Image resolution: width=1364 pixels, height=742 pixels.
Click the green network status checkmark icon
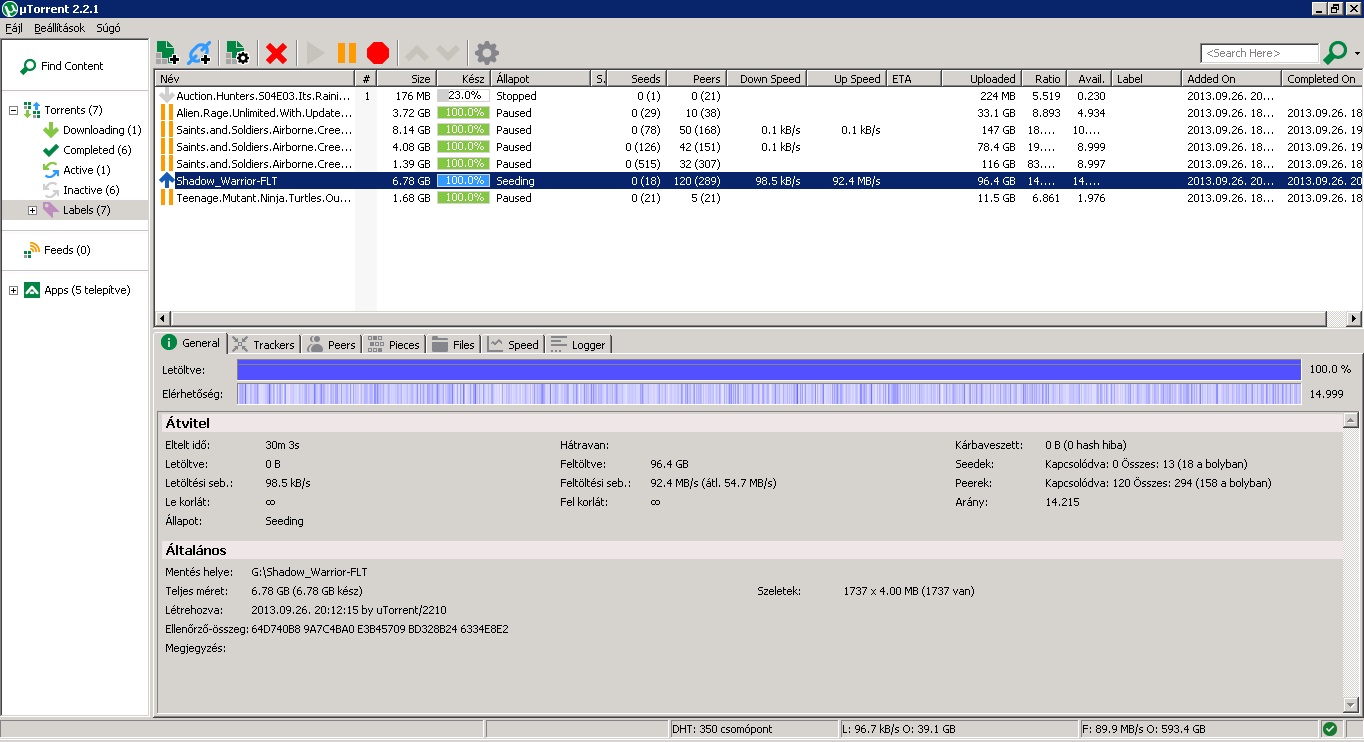tap(1330, 729)
